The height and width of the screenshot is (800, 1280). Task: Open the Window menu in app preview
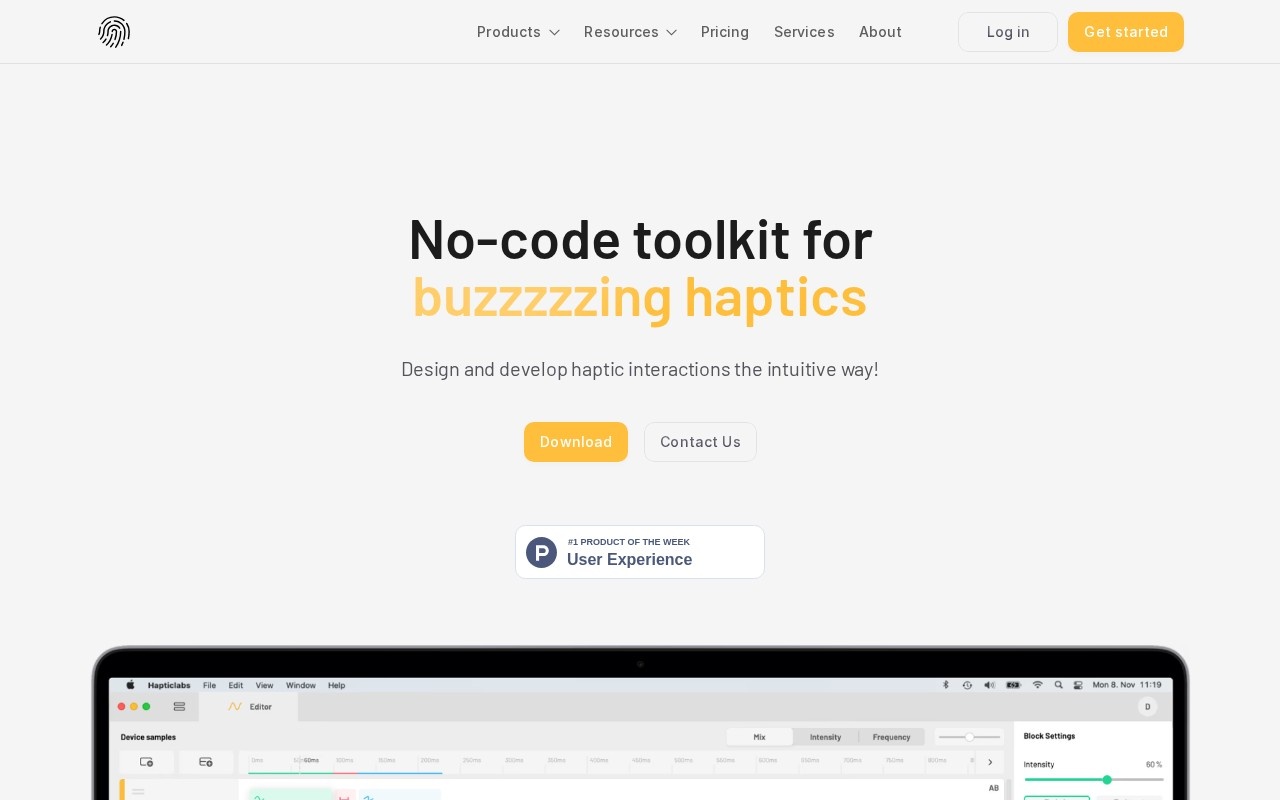(301, 685)
